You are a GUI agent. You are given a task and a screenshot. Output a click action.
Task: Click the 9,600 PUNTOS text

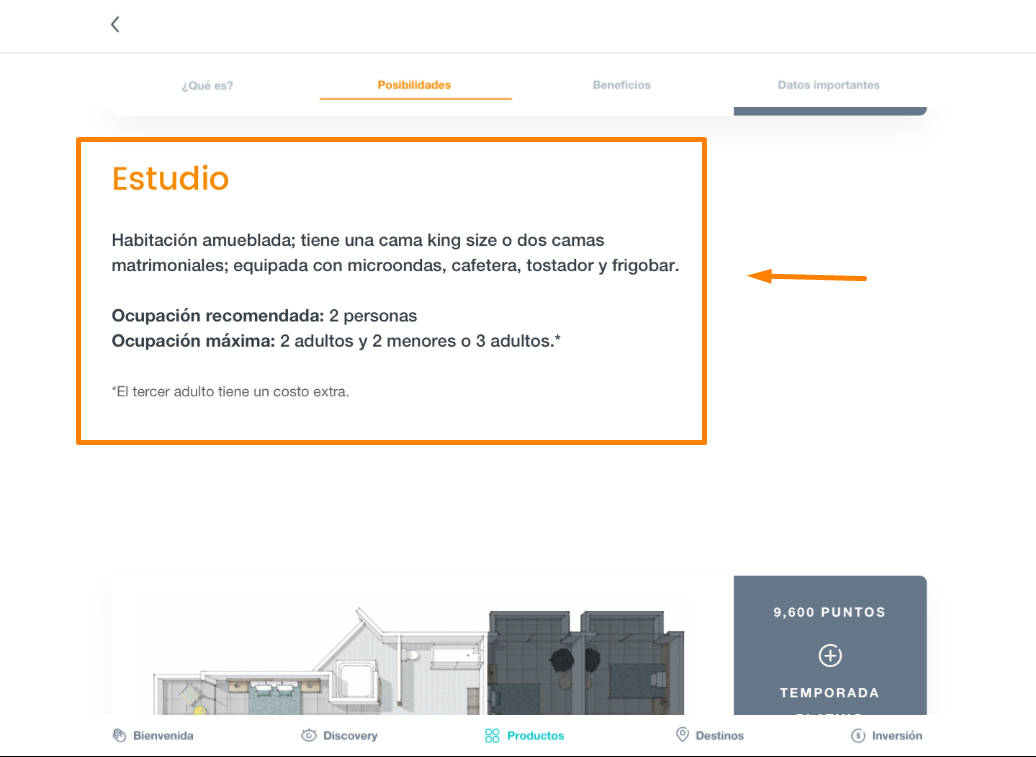[829, 612]
